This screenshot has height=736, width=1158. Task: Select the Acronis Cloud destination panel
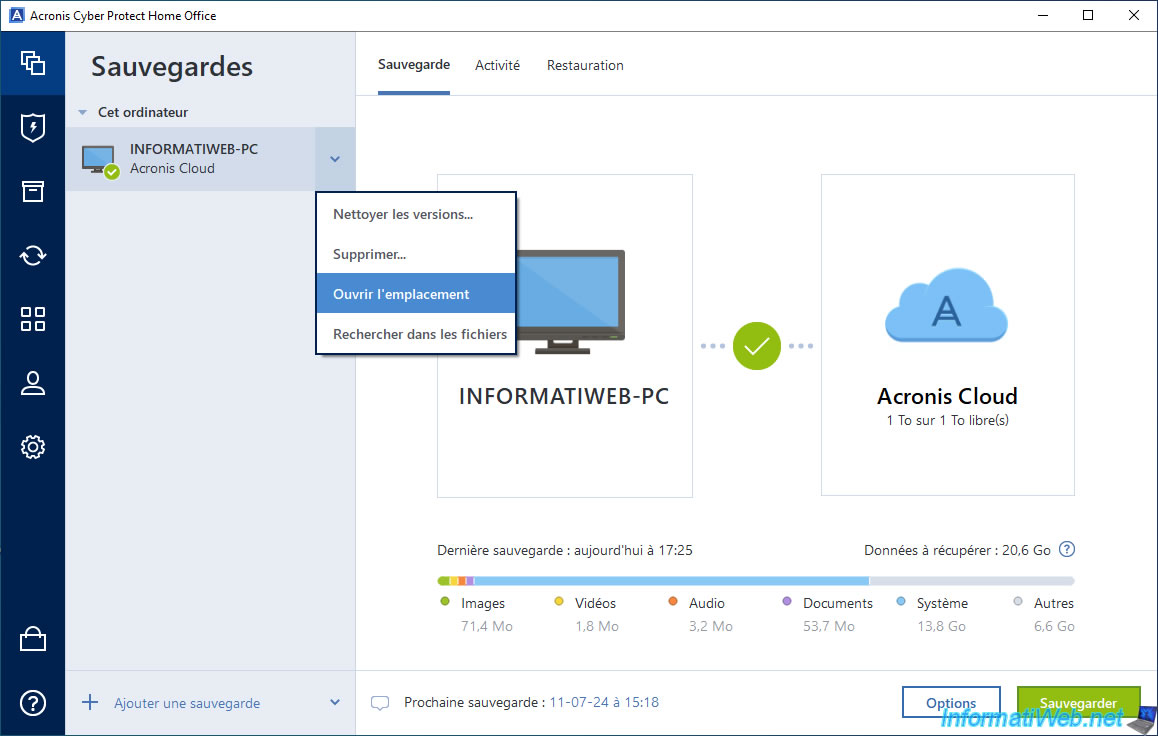[x=948, y=334]
